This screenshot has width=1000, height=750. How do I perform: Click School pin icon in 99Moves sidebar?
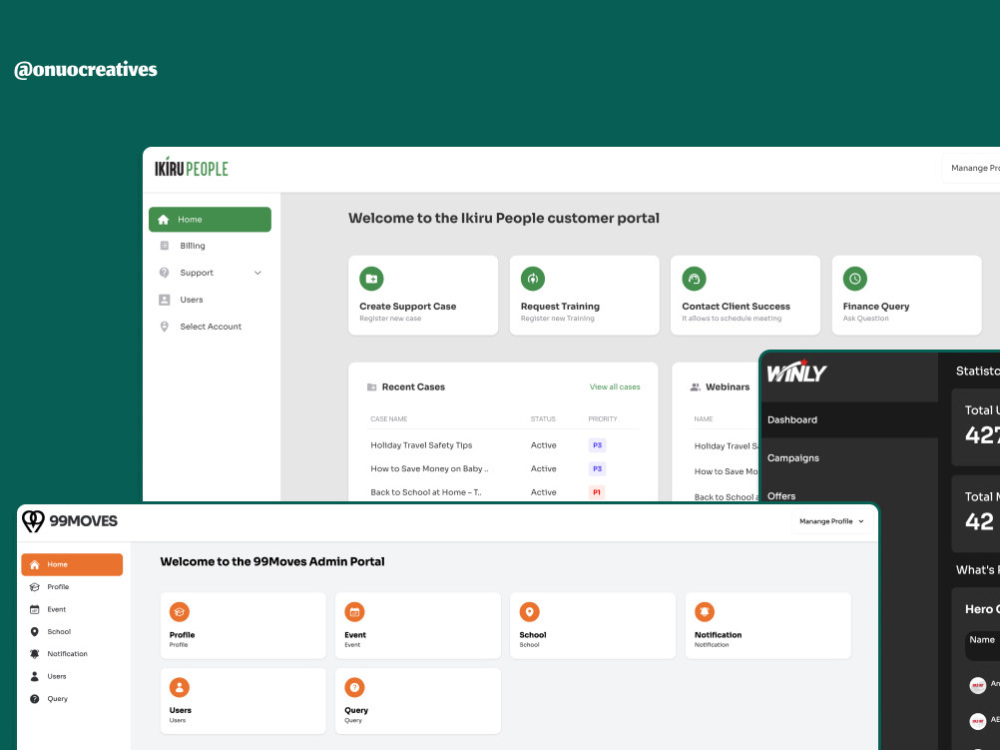coord(34,631)
